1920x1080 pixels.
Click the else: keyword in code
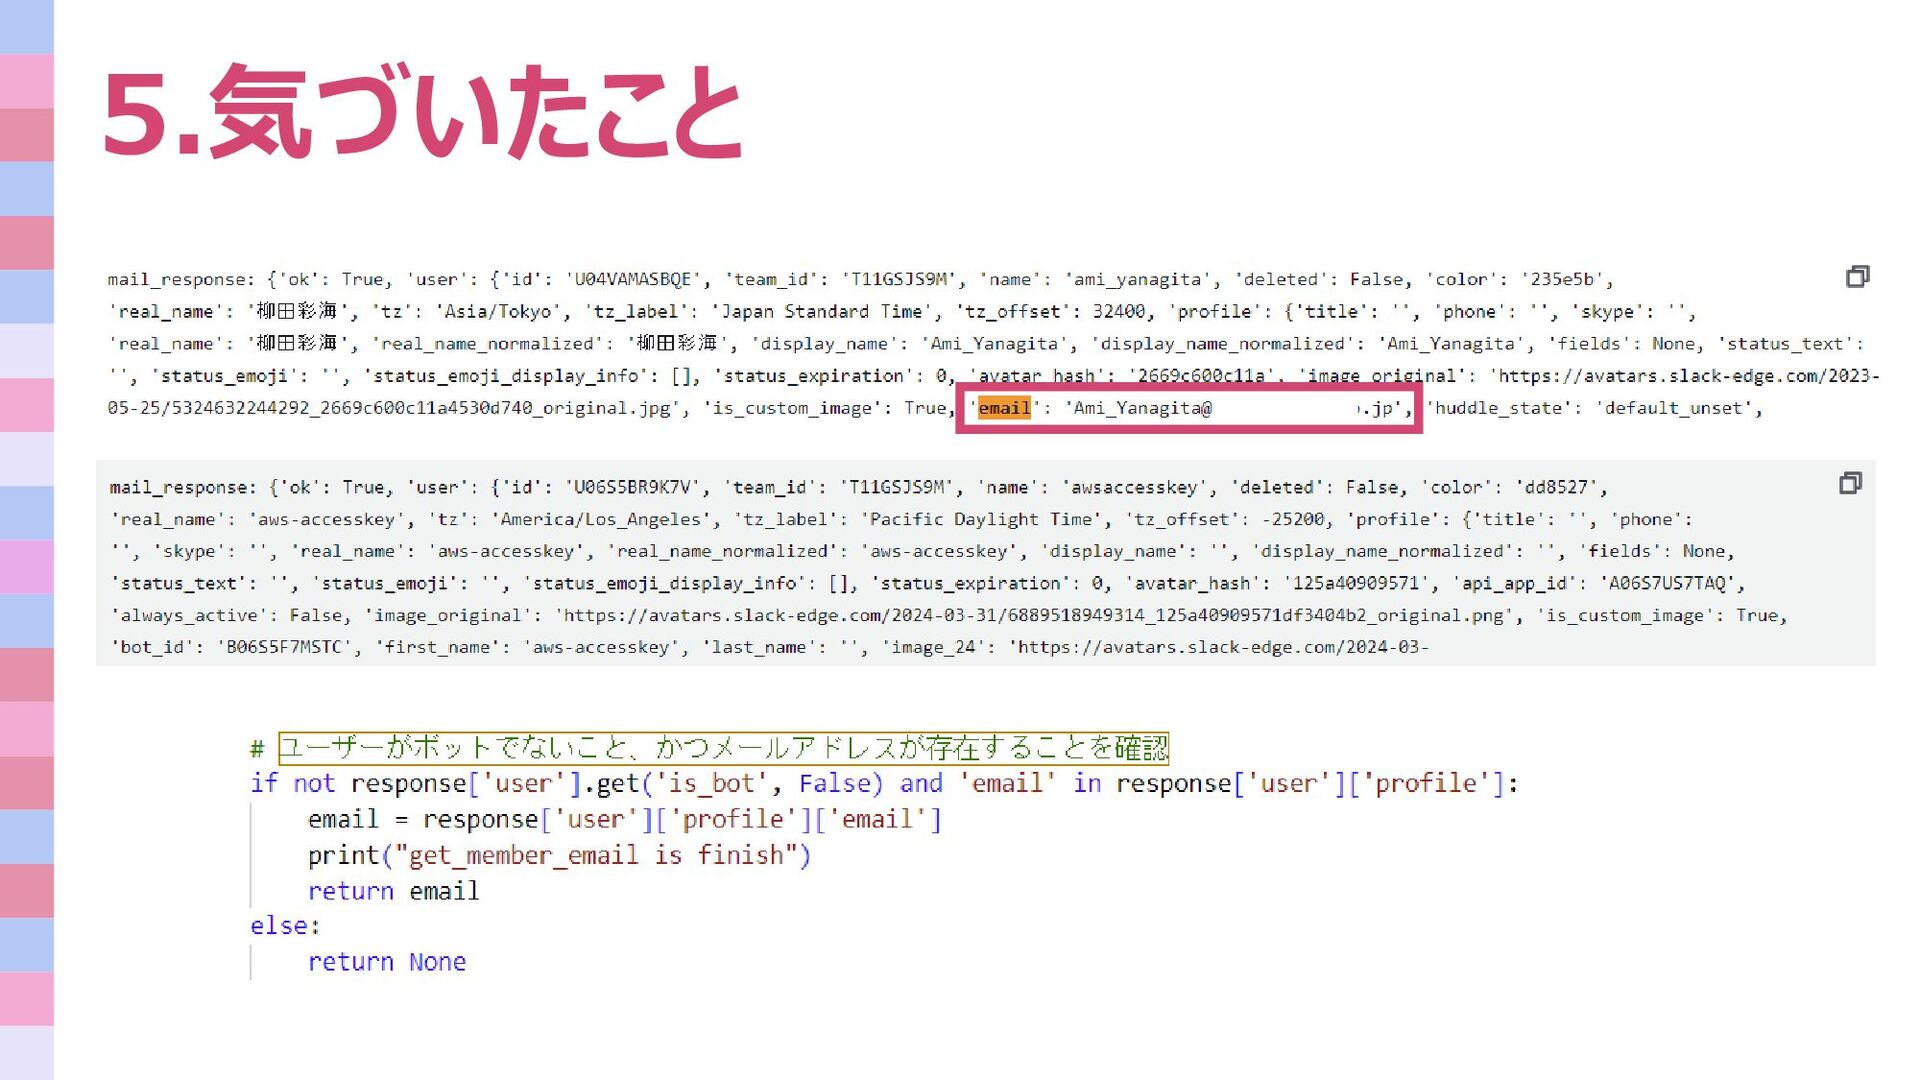click(285, 926)
